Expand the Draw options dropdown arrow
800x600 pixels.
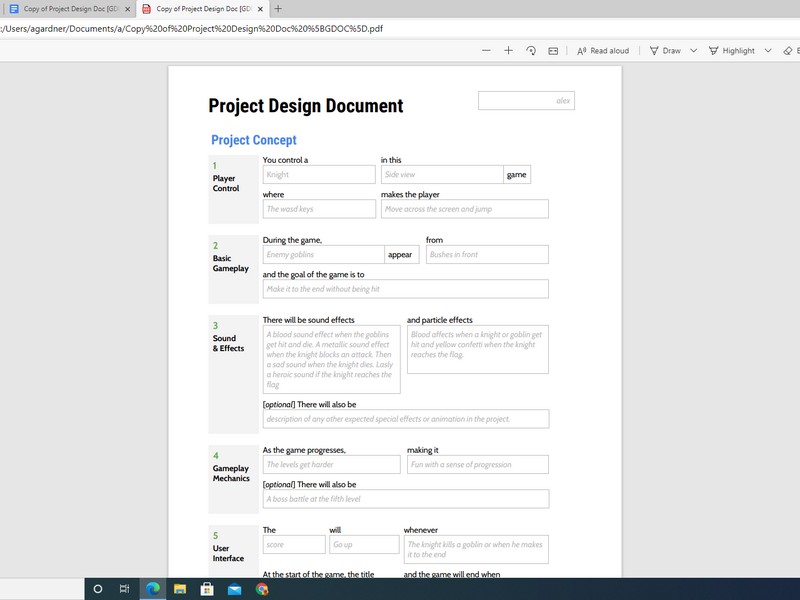[693, 50]
